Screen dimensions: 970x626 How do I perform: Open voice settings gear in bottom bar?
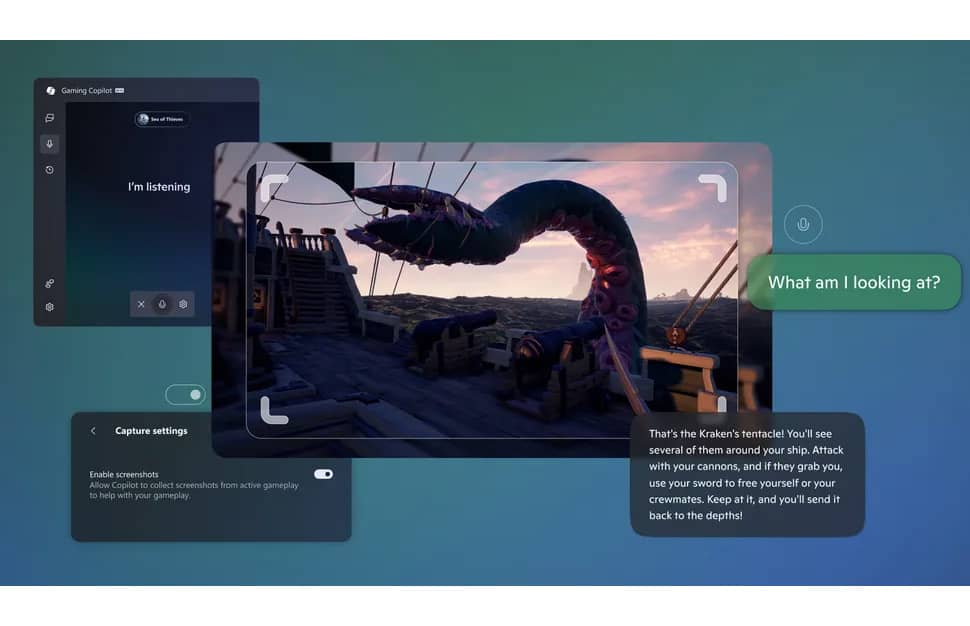click(183, 304)
